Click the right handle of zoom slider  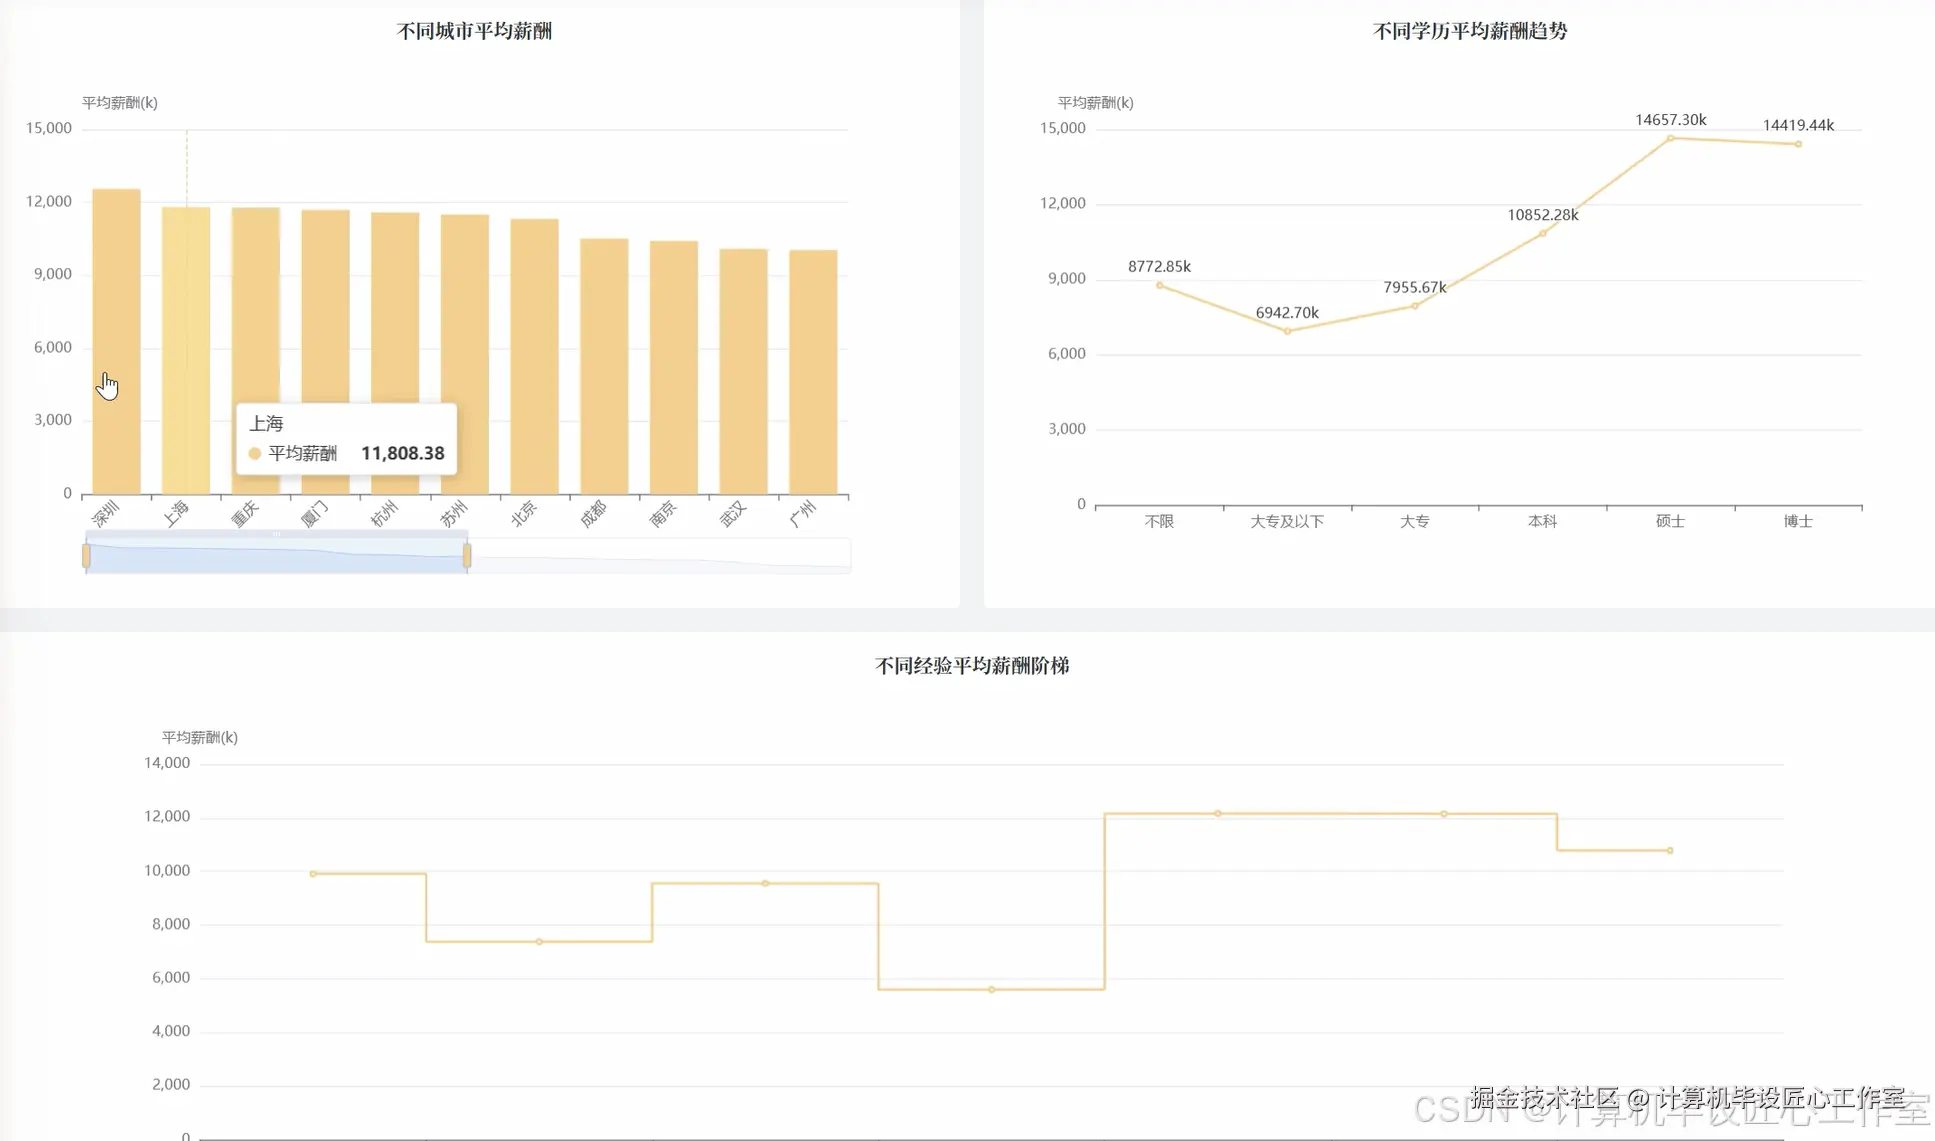tap(467, 556)
